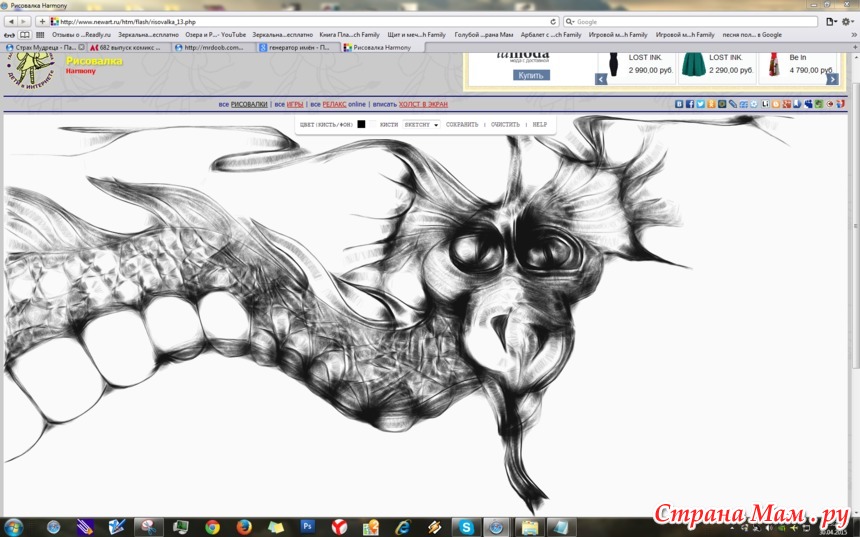Viewport: 860px width, 537px height.
Task: Share via the Odnoklassniki icon
Action: 711,104
